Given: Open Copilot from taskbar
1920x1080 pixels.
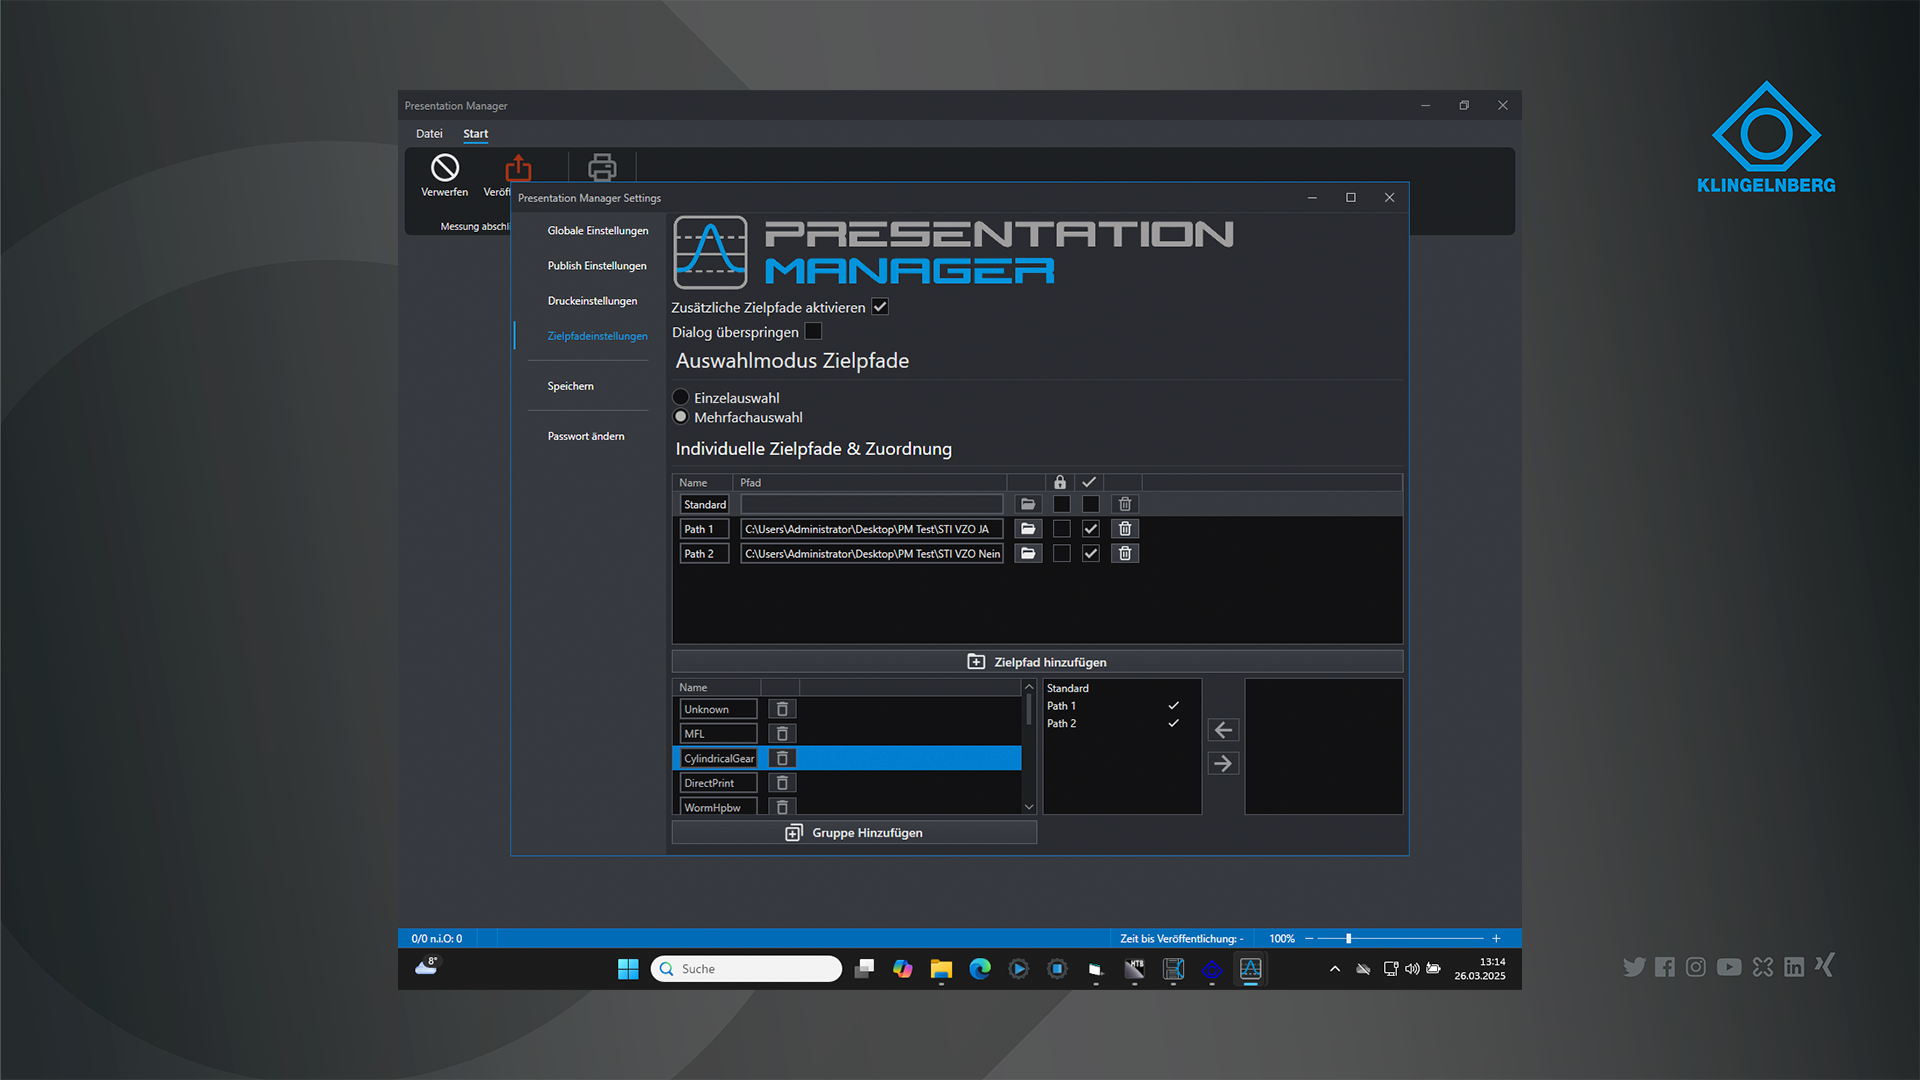Looking at the screenshot, I should (x=902, y=969).
